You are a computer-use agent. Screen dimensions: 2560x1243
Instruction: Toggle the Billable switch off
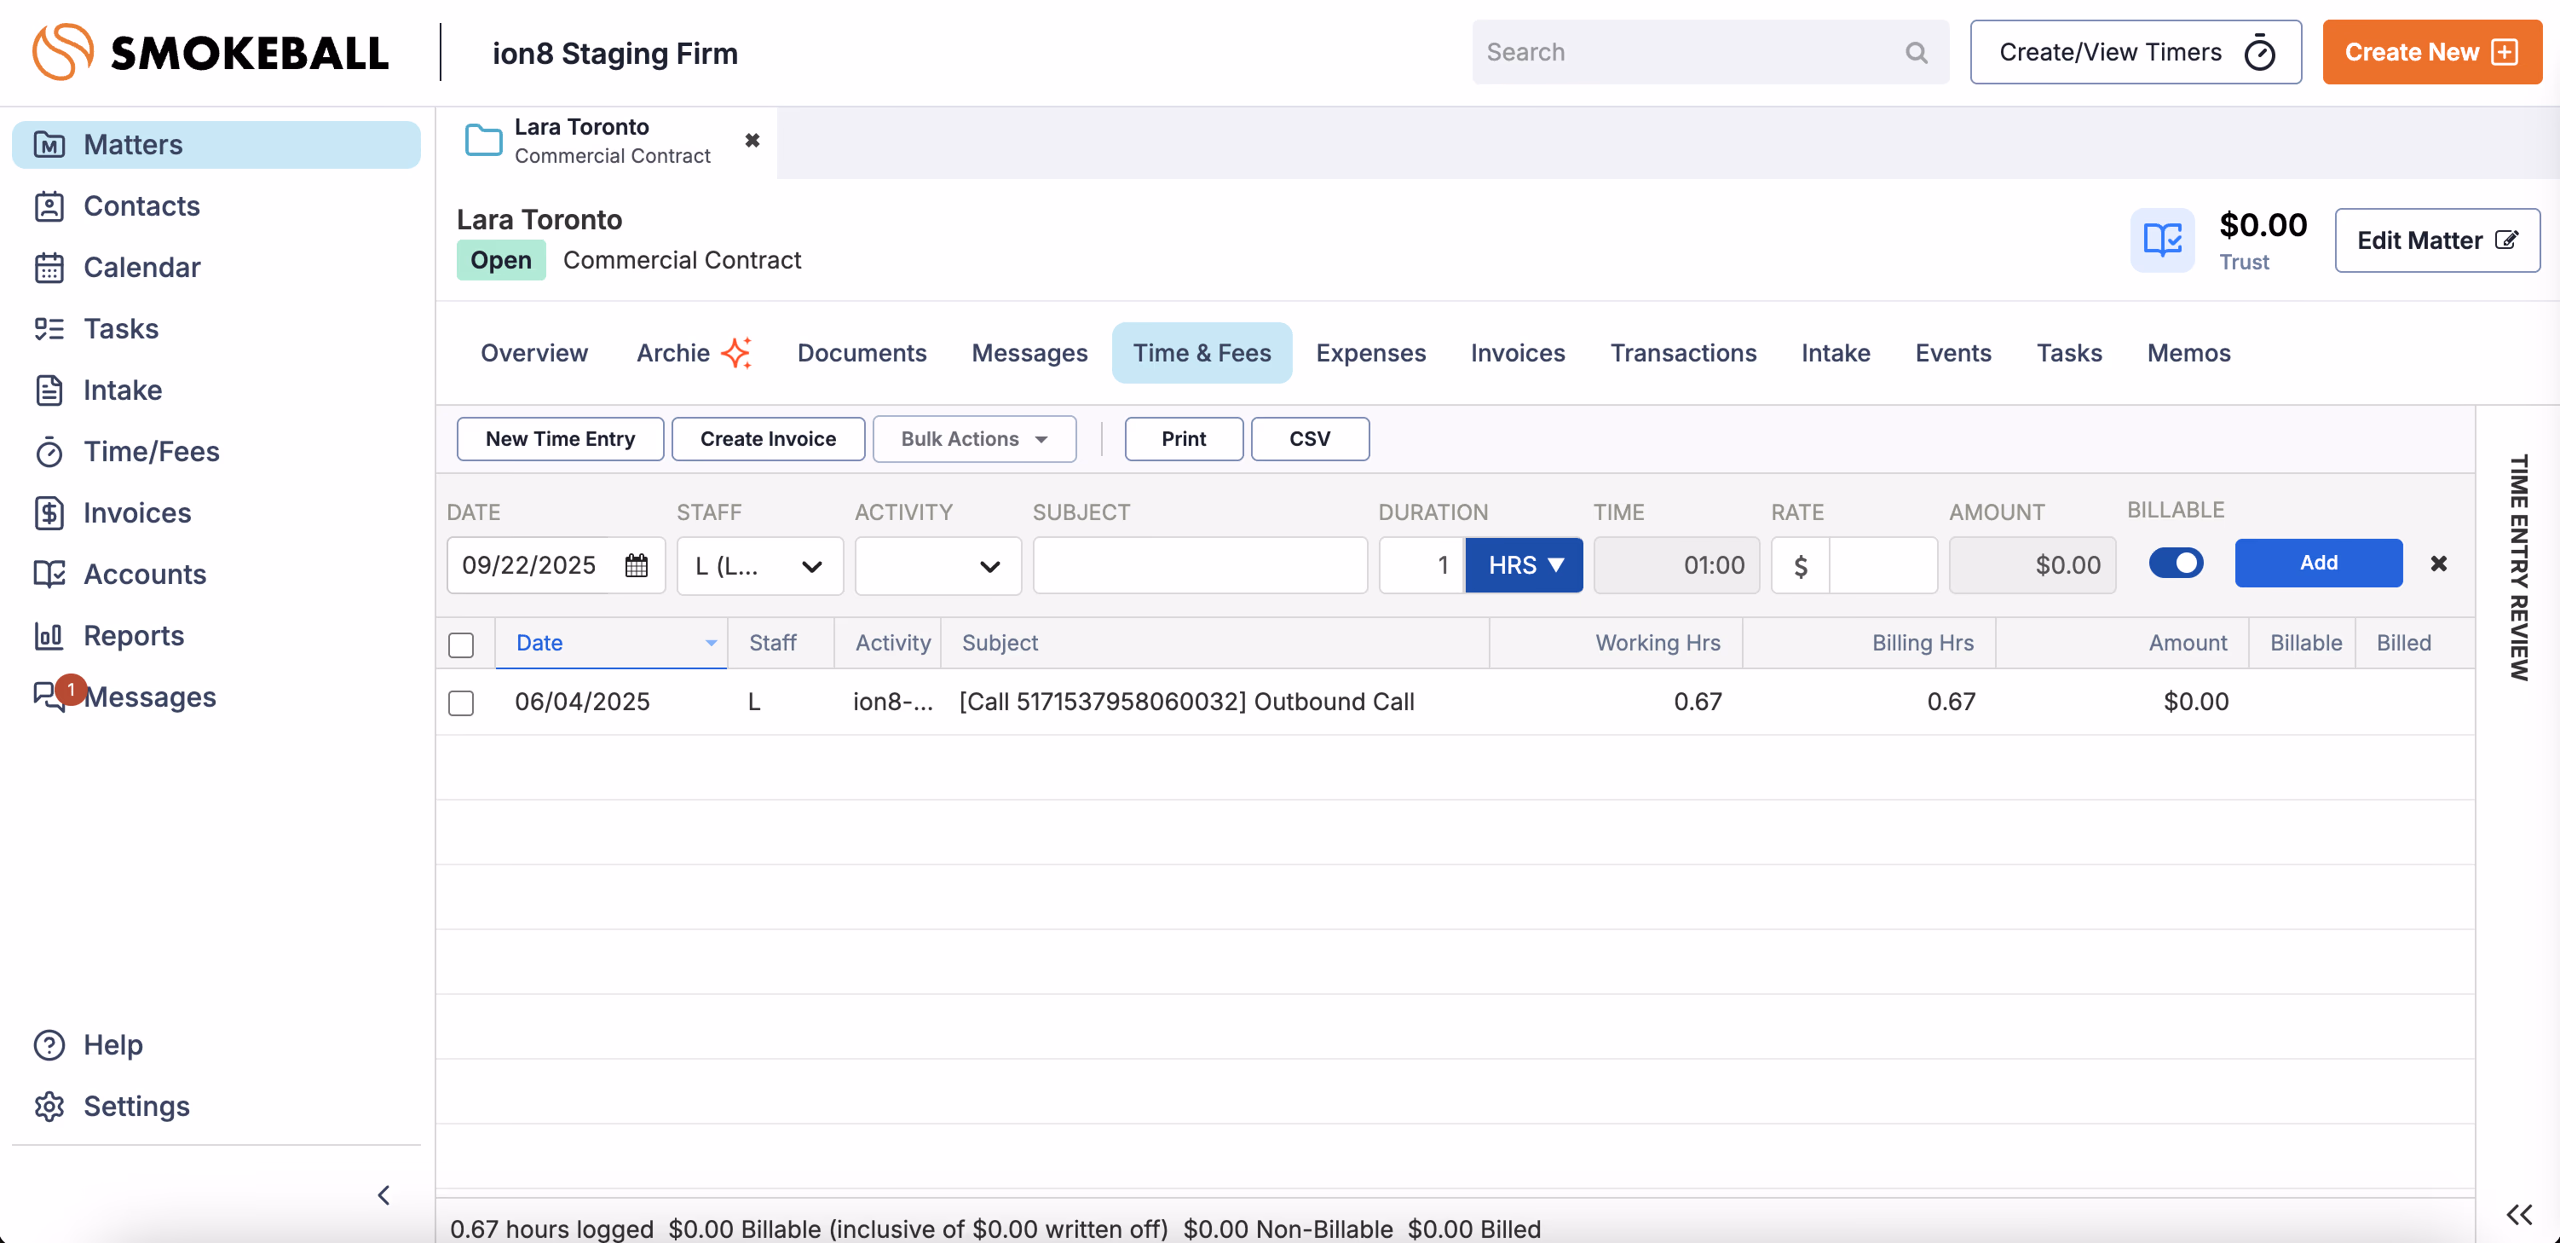pyautogui.click(x=2175, y=563)
